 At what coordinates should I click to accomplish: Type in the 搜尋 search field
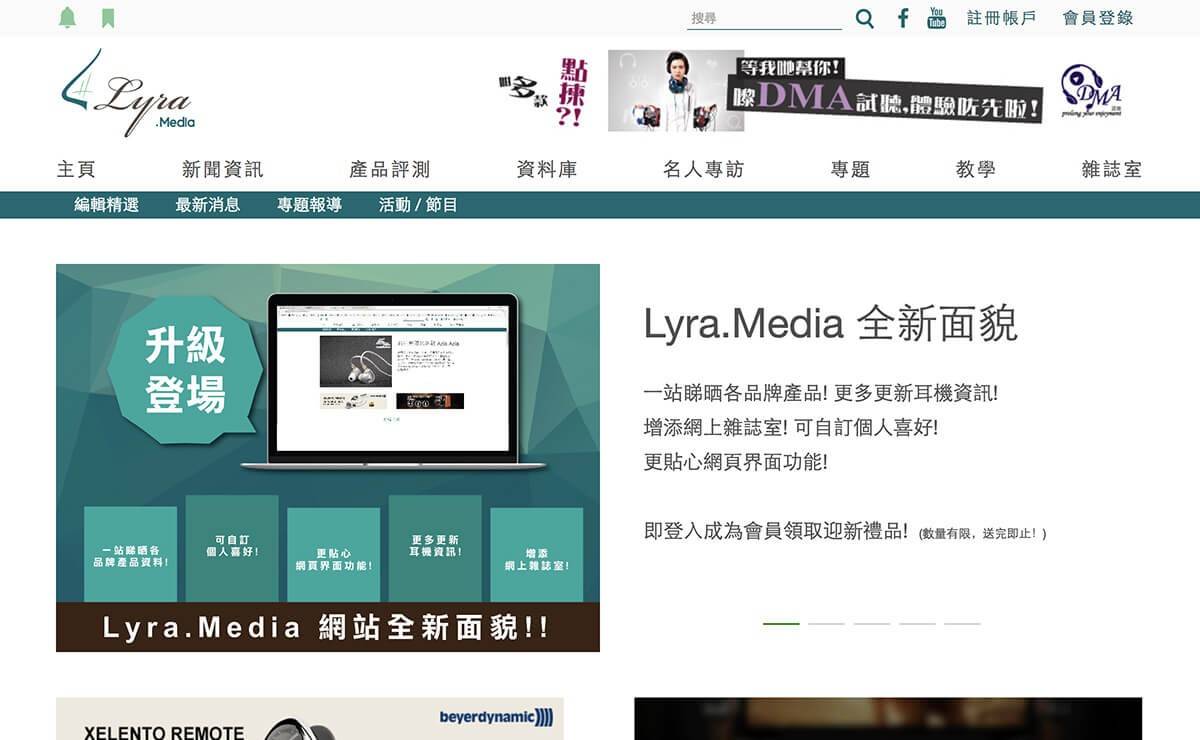[764, 18]
